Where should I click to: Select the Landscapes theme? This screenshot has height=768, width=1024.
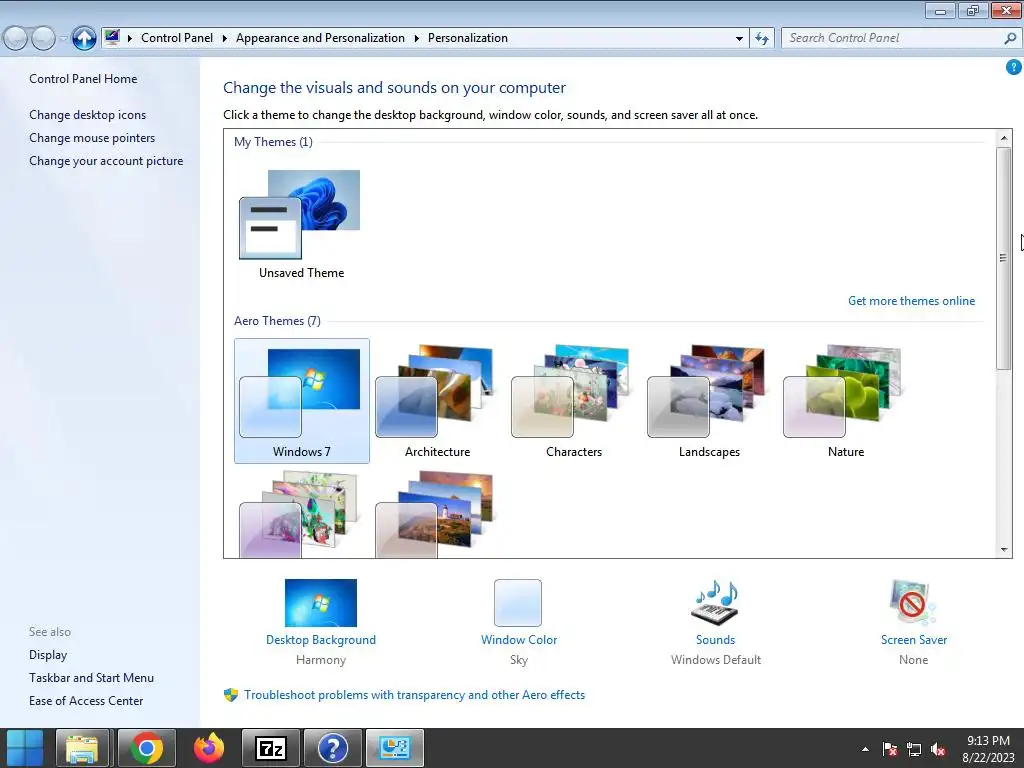pyautogui.click(x=709, y=401)
